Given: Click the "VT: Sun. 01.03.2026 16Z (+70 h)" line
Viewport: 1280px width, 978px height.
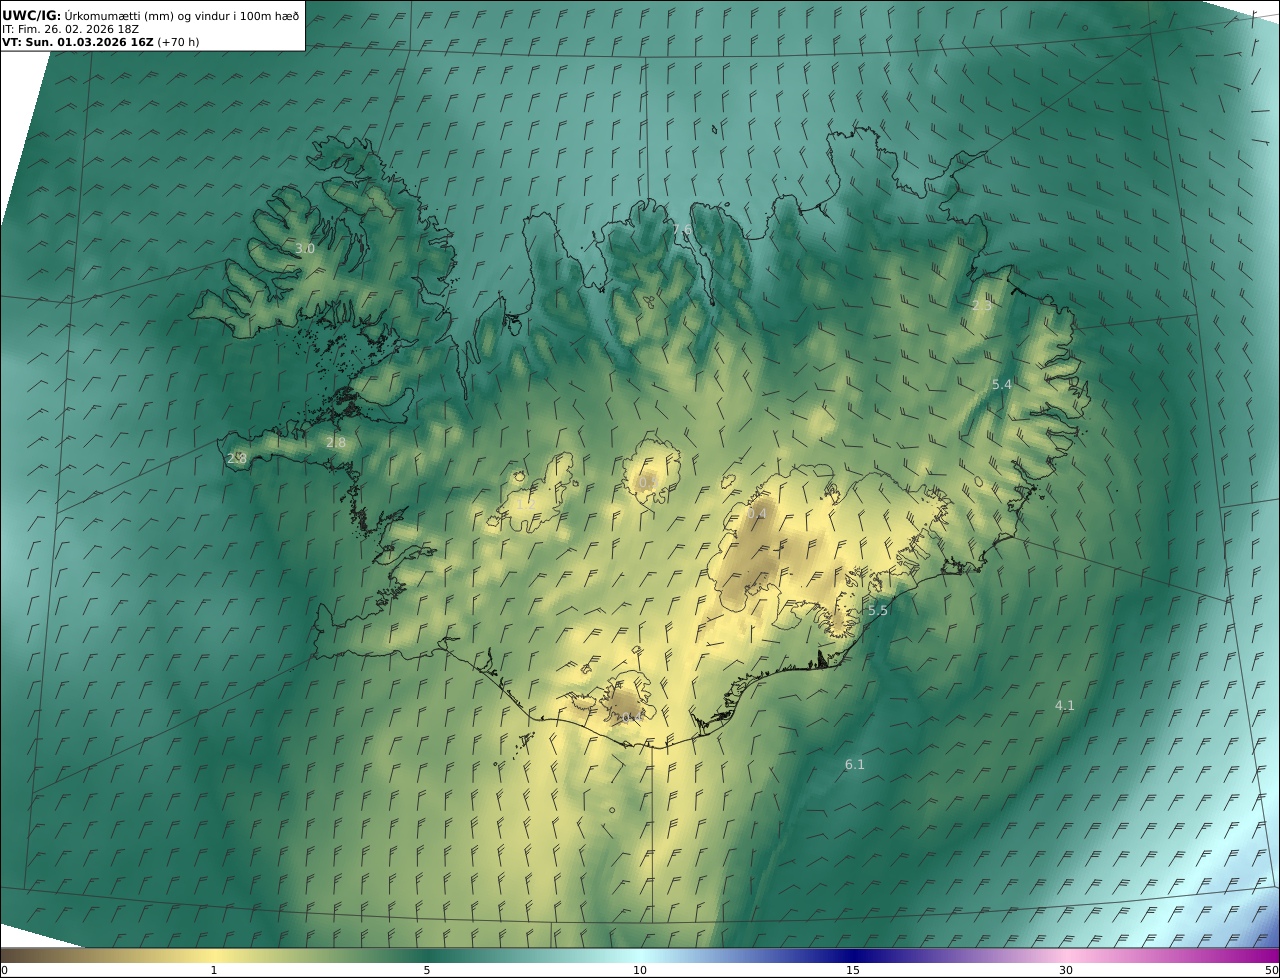Looking at the screenshot, I should [100, 43].
